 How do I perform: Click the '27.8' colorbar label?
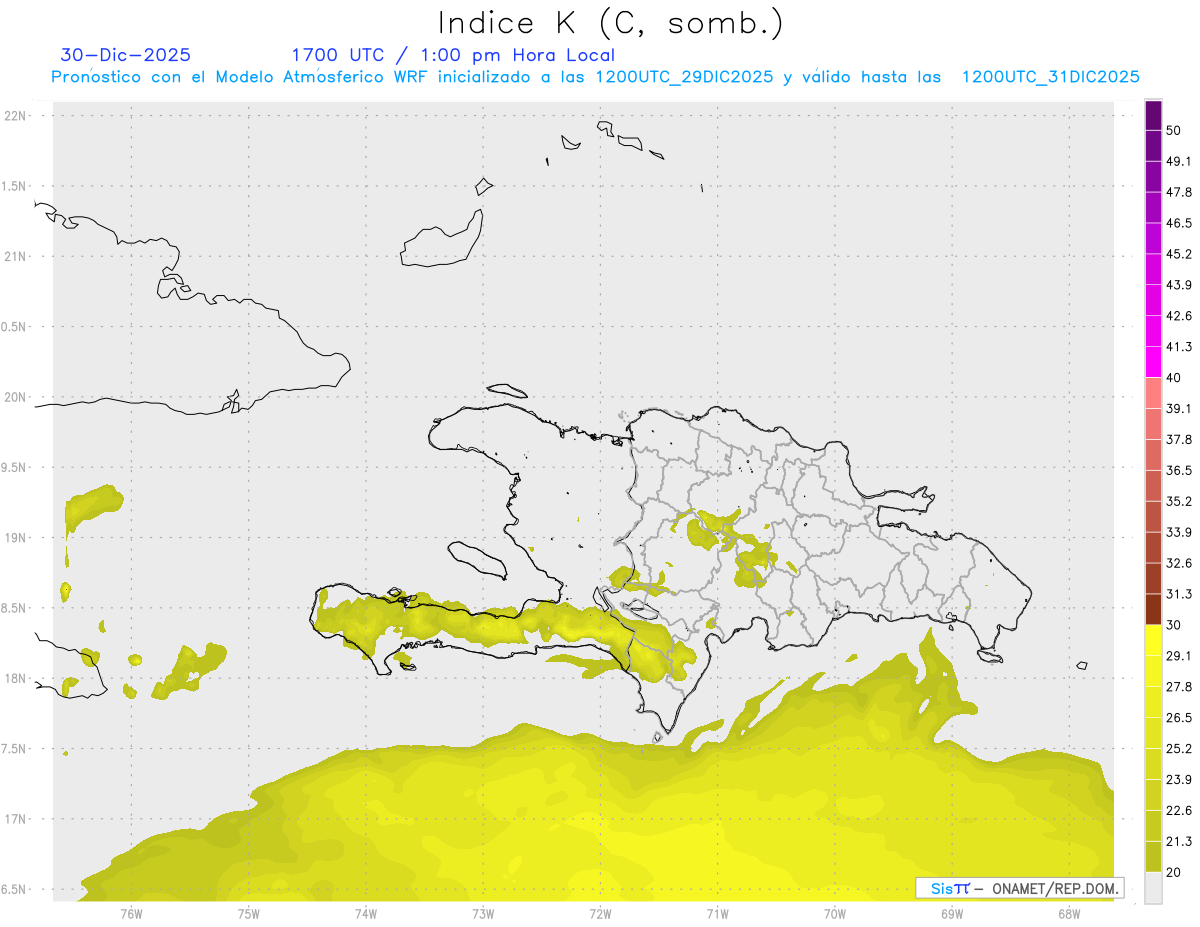pyautogui.click(x=1179, y=687)
